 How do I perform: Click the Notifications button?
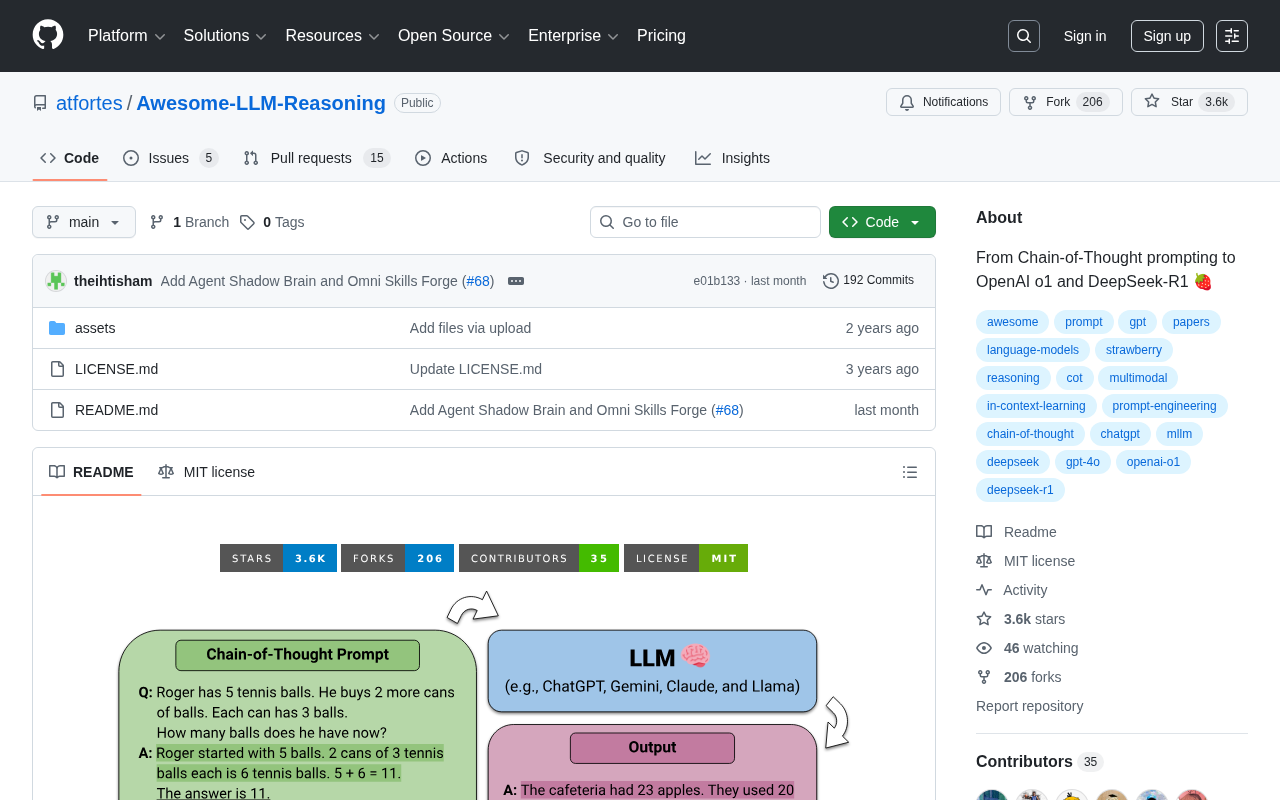[x=943, y=102]
